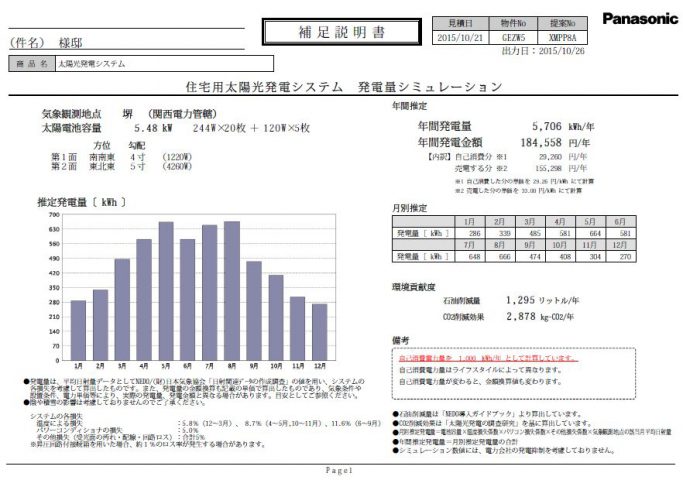Click the 1月 bar in the chart
Screen dimensions: 683x480
78,330
